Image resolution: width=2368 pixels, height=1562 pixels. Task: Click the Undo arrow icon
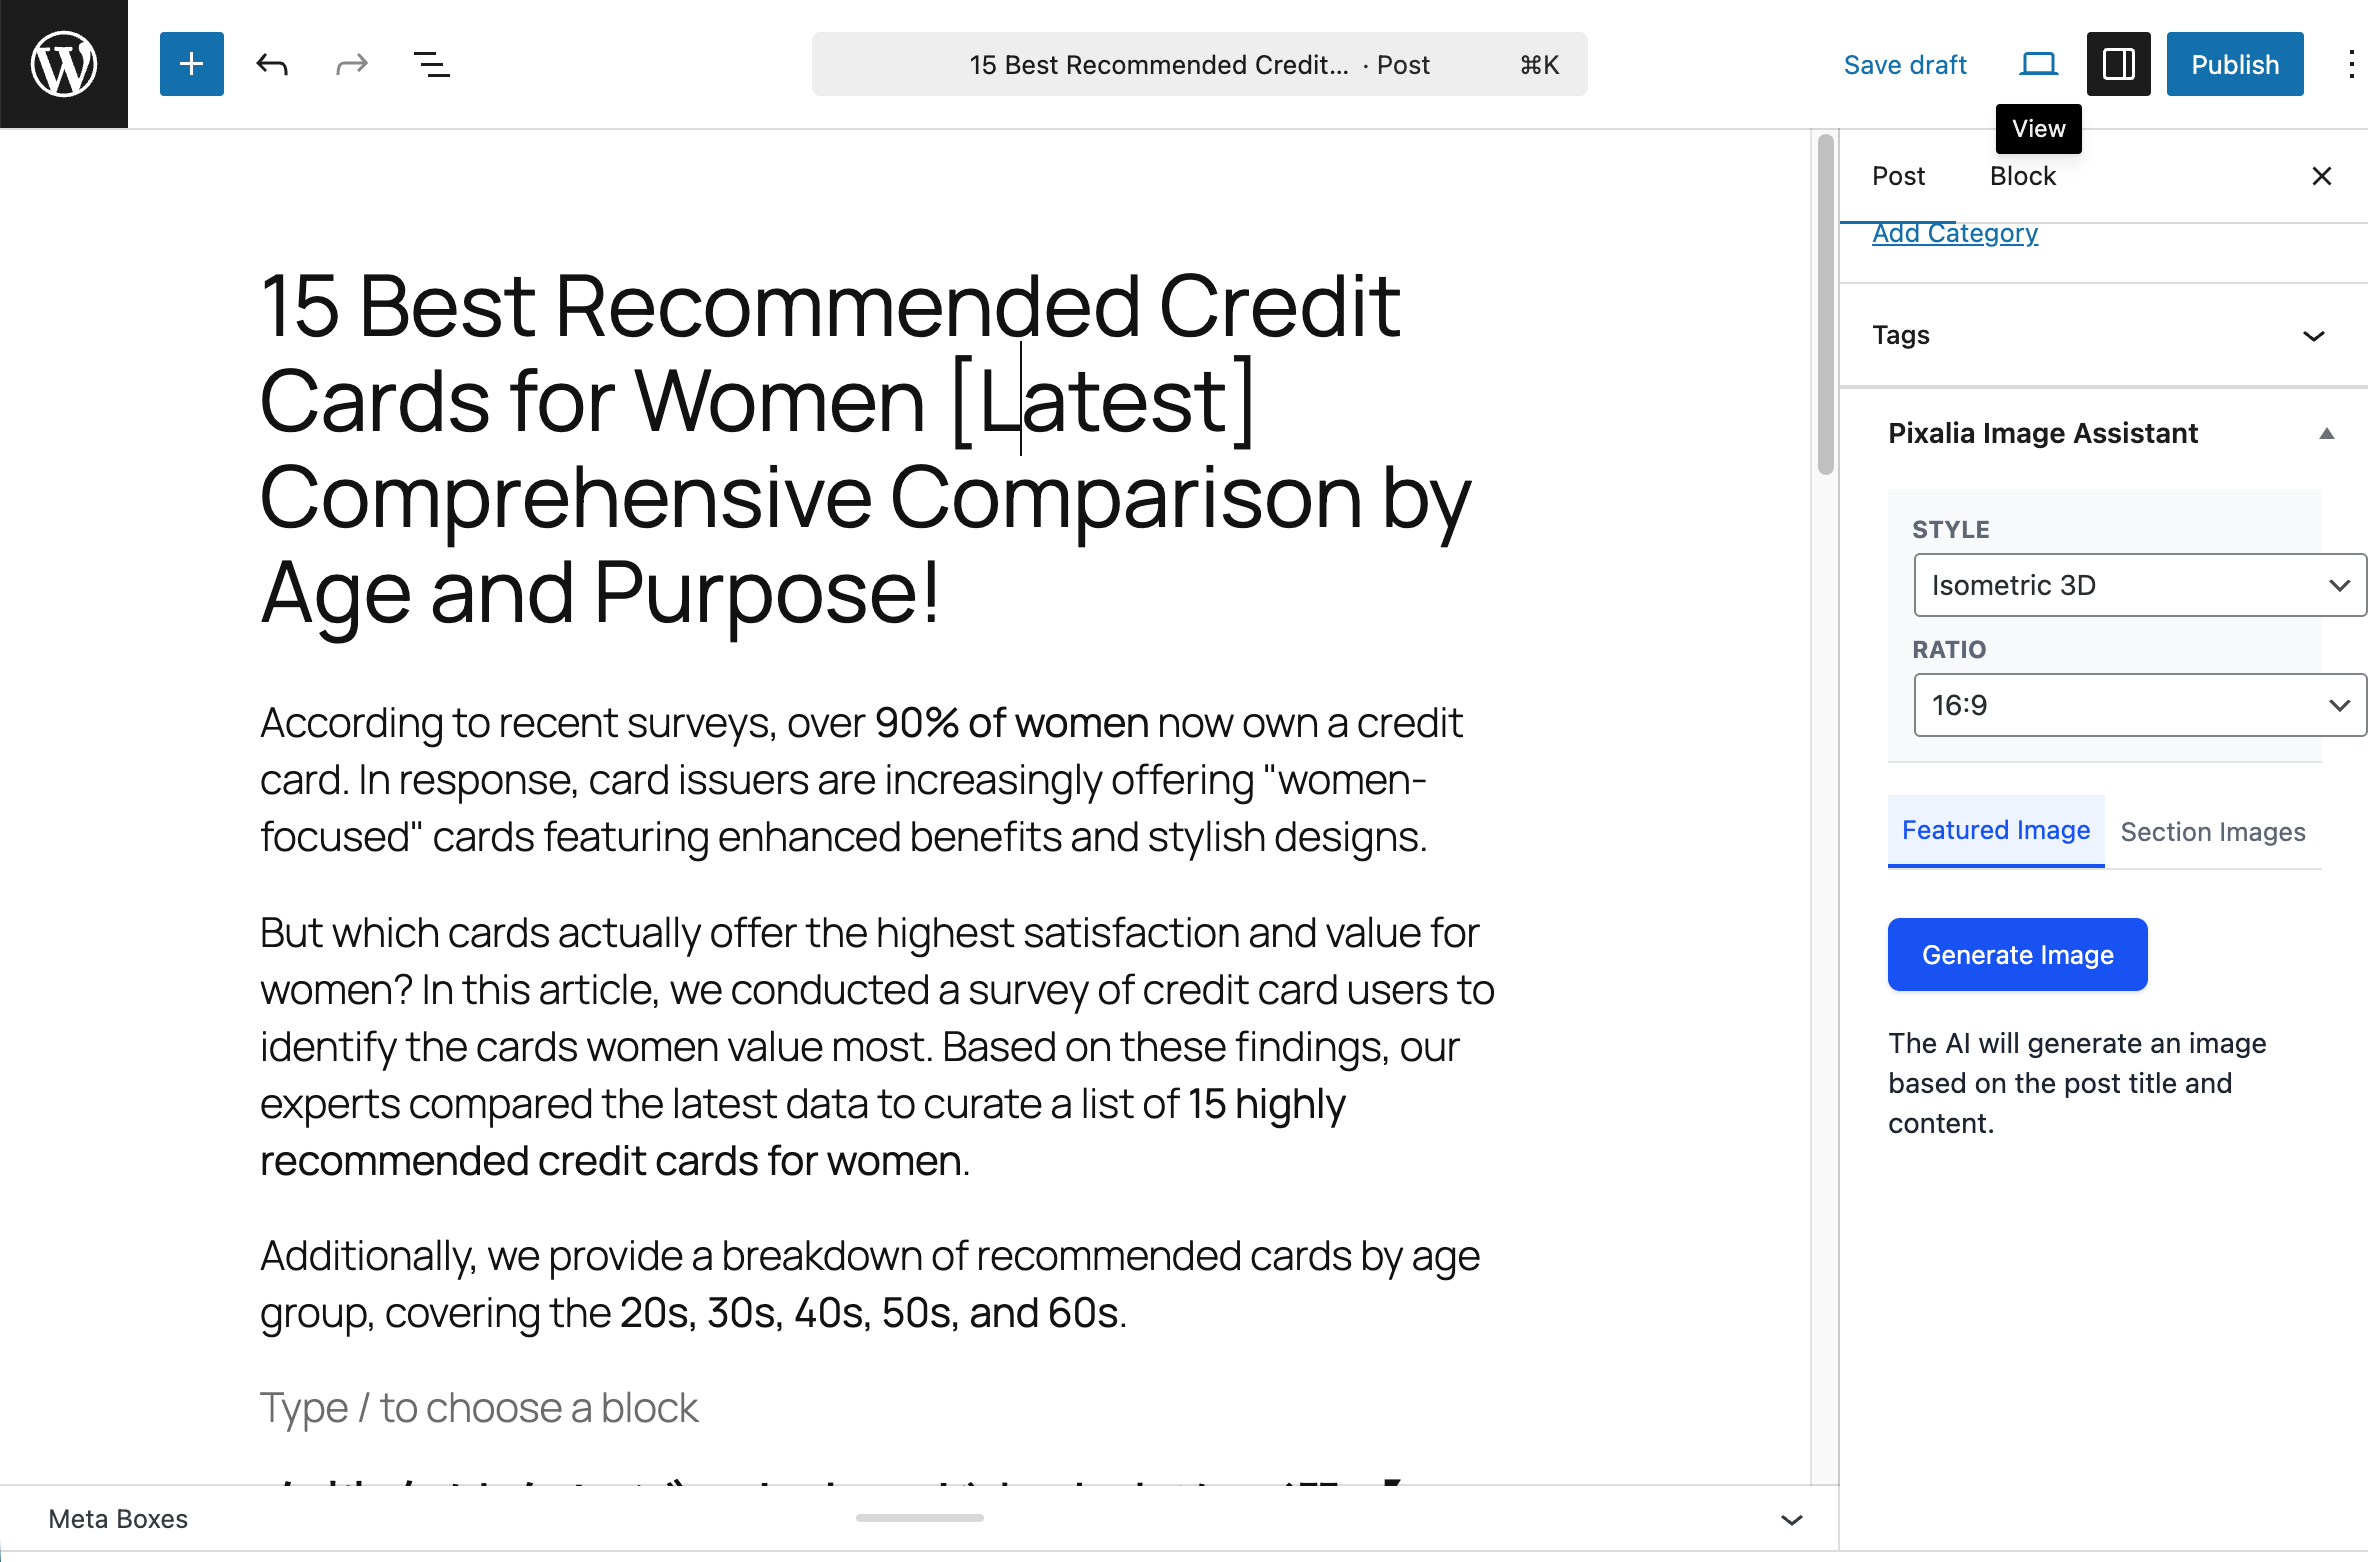tap(271, 64)
